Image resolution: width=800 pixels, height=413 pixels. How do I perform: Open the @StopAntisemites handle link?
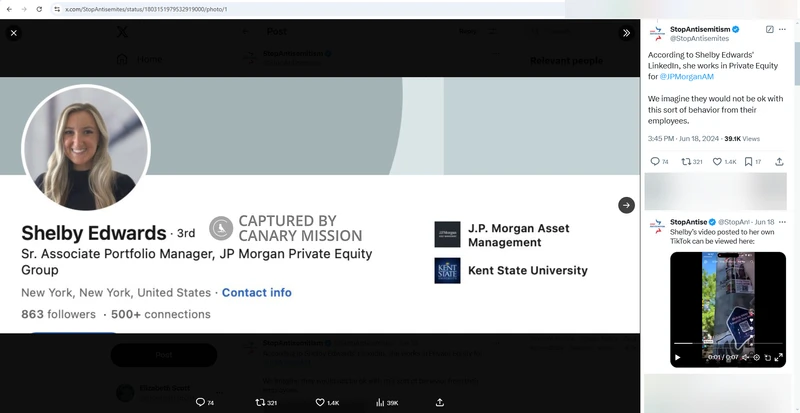point(699,38)
